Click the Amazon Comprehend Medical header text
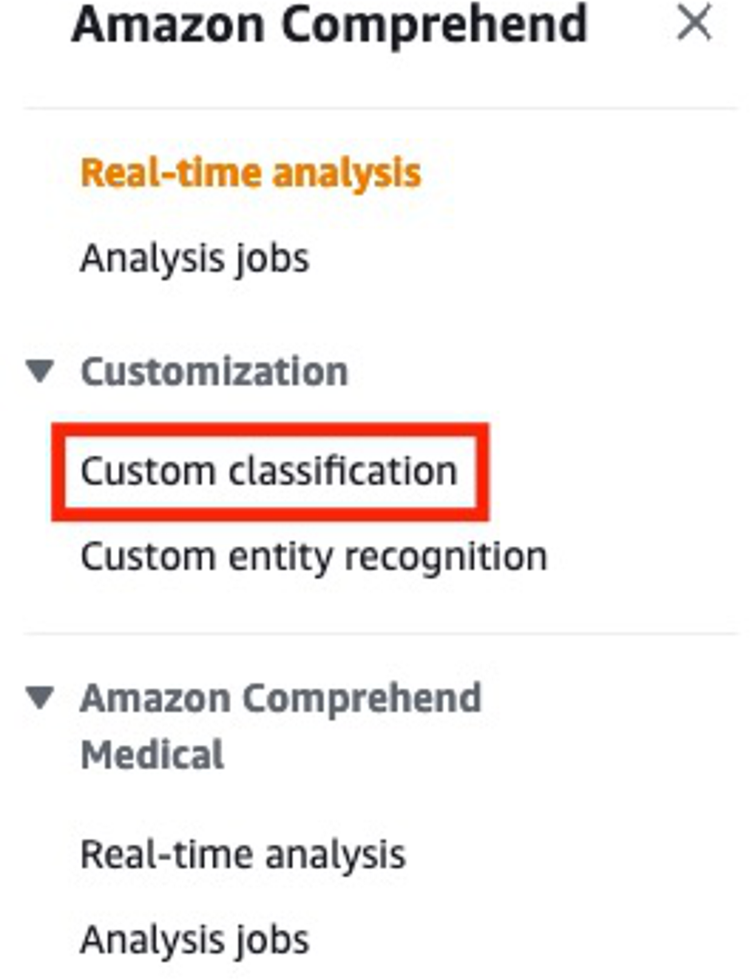 [x=280, y=697]
